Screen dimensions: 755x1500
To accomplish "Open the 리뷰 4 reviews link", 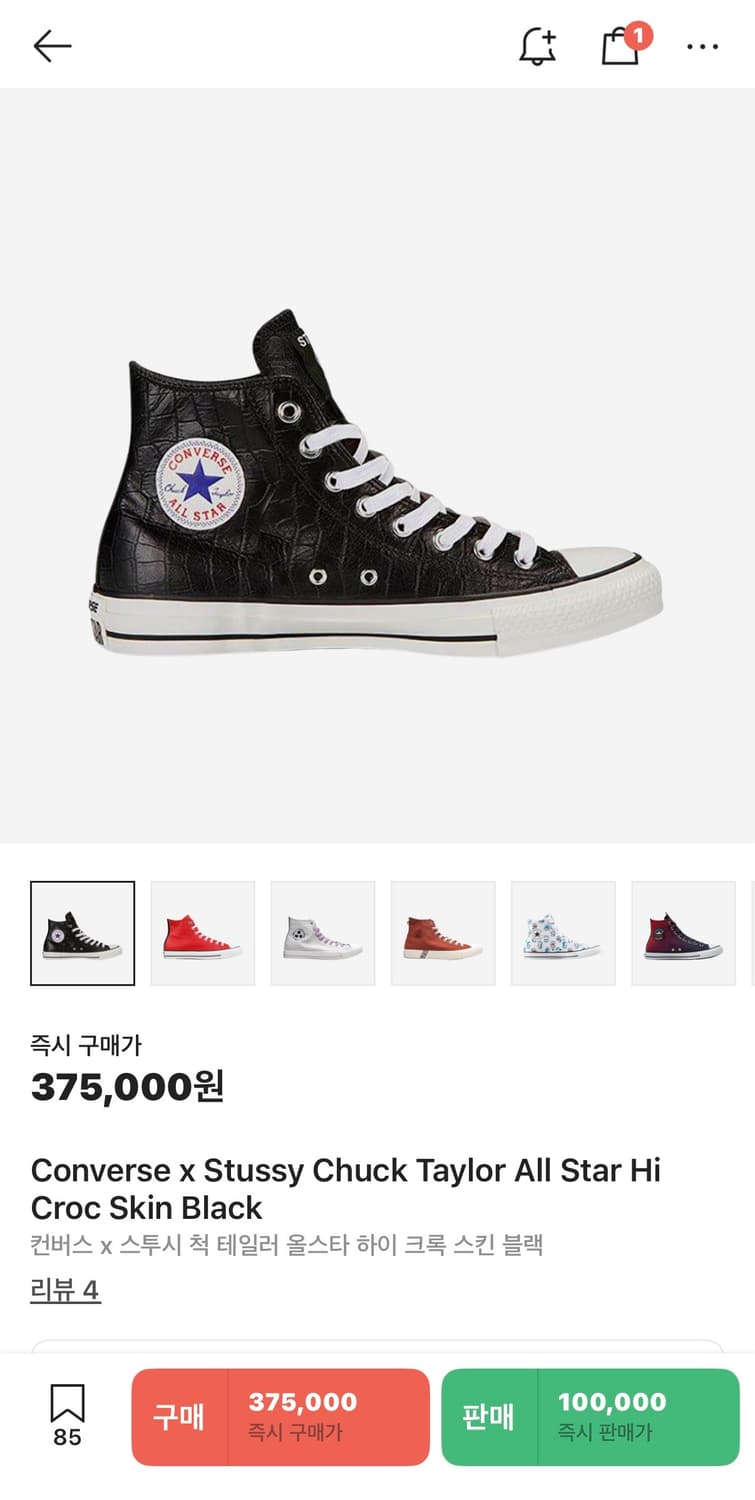I will coord(65,1290).
